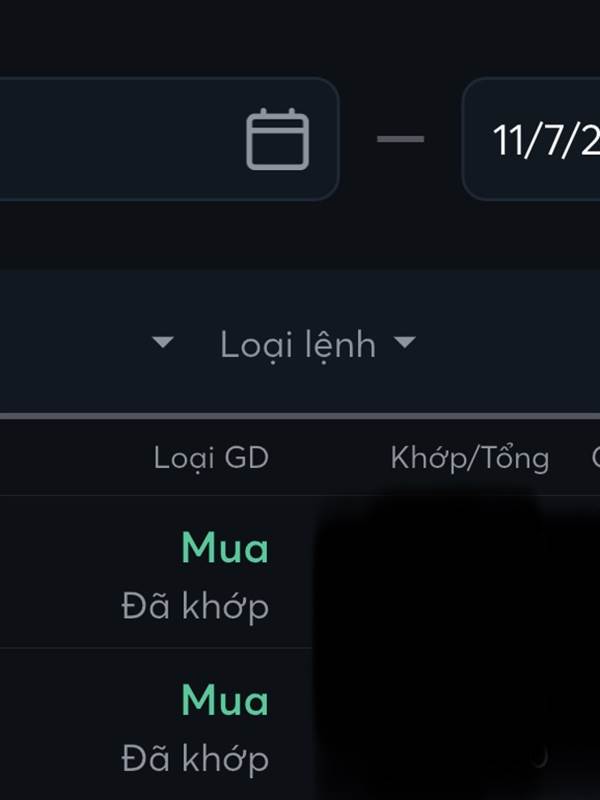The width and height of the screenshot is (600, 800).
Task: Select the first green Mua order label
Action: coord(225,548)
